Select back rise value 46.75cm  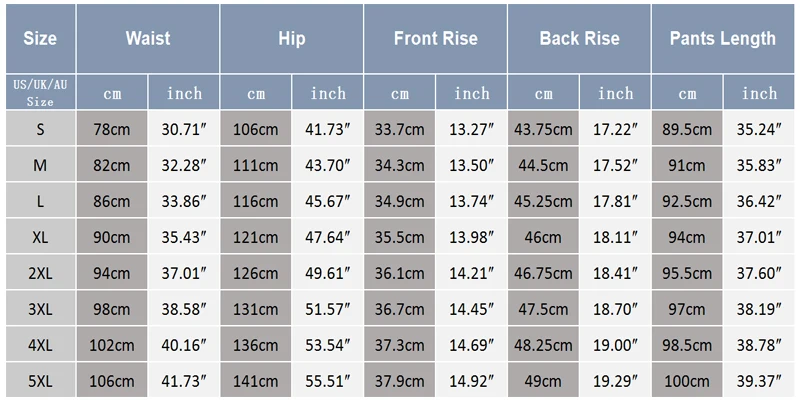pyautogui.click(x=543, y=273)
